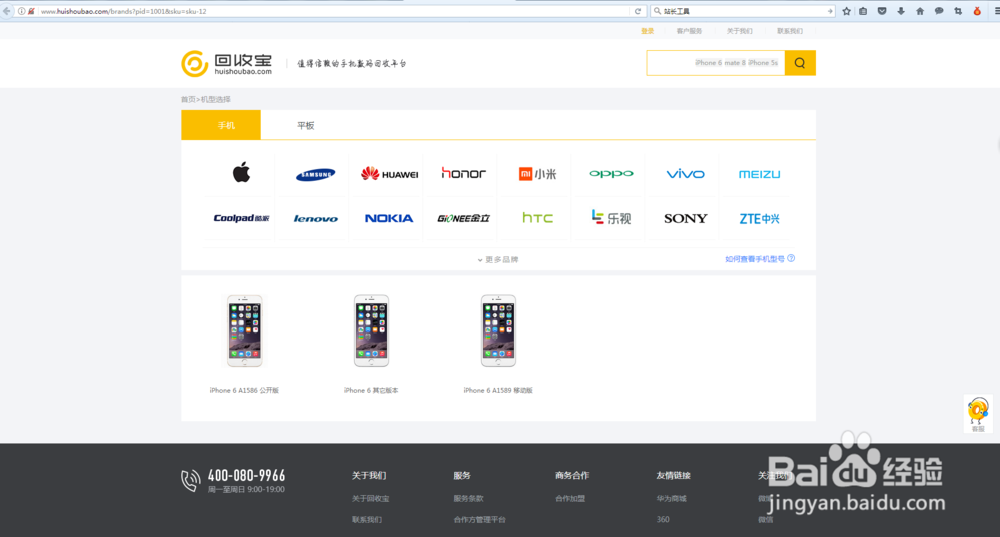The width and height of the screenshot is (1000, 537).
Task: Click the browser URL address bar
Action: point(332,11)
